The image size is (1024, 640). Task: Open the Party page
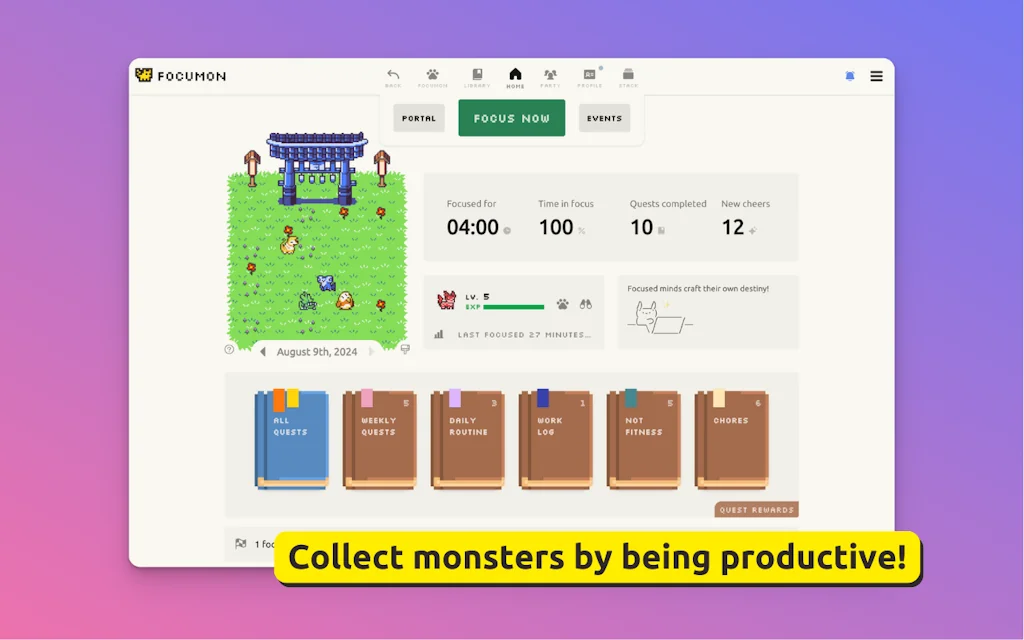(x=549, y=76)
